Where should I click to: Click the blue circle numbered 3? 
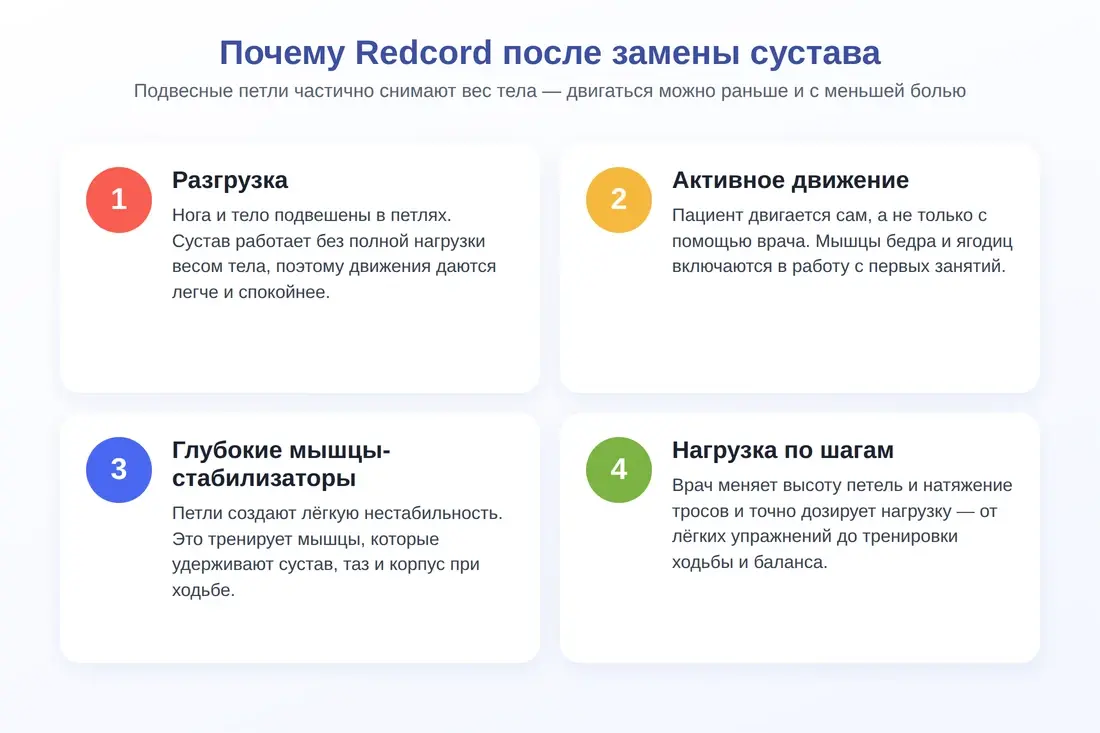click(x=119, y=470)
